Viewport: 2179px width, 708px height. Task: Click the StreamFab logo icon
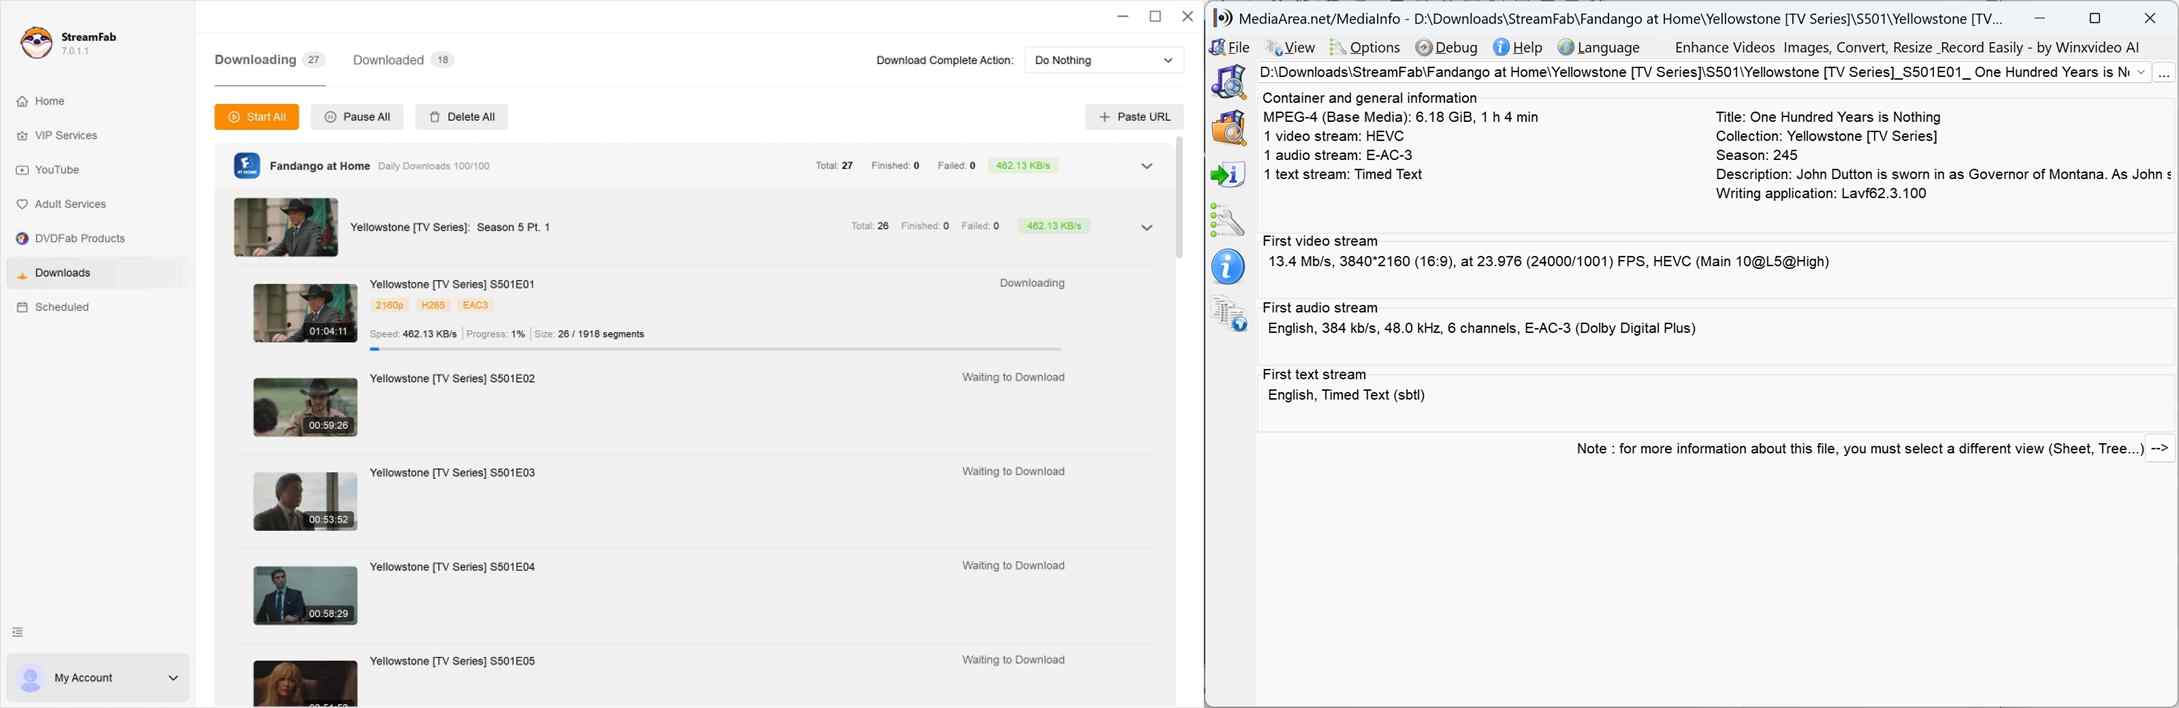coord(37,43)
